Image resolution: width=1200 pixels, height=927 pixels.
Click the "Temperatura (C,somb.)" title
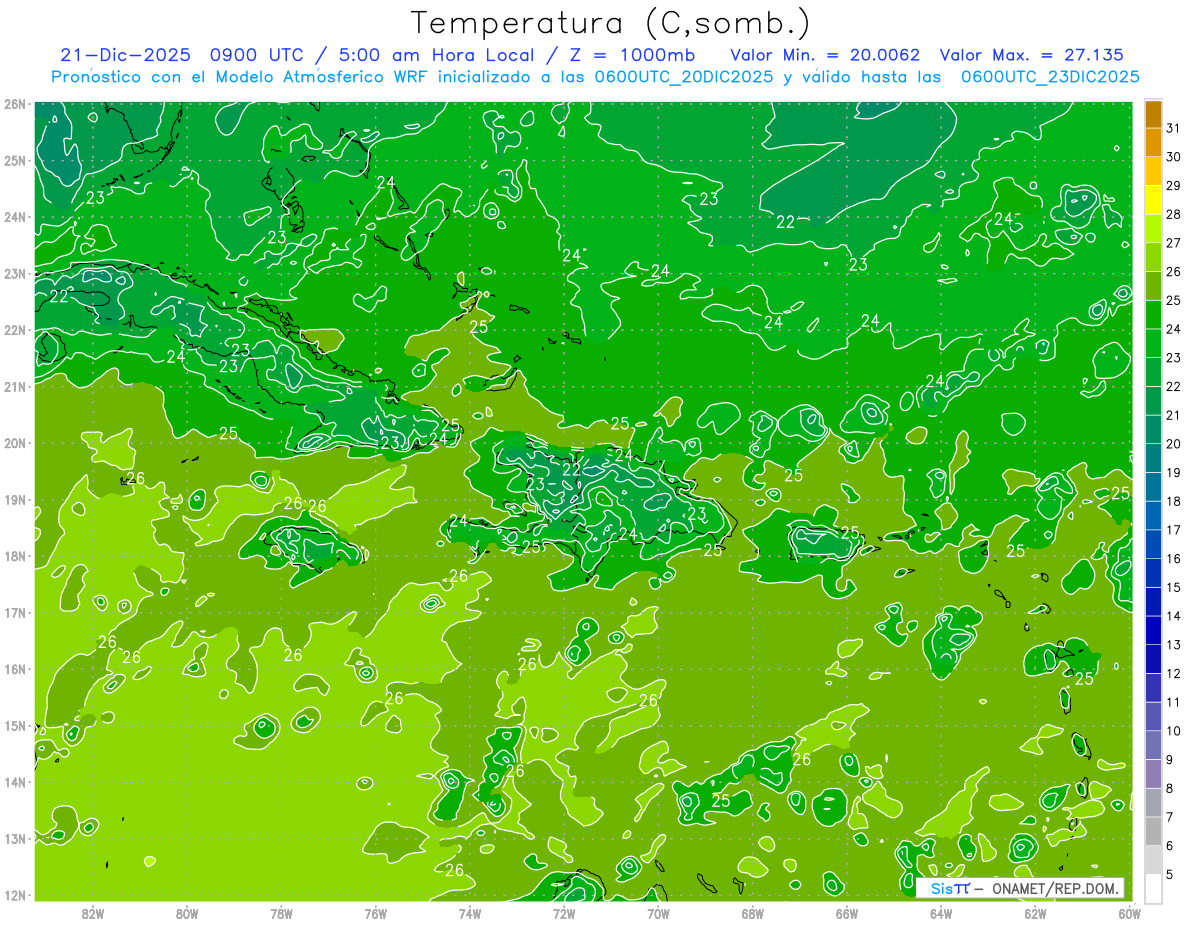(x=611, y=23)
